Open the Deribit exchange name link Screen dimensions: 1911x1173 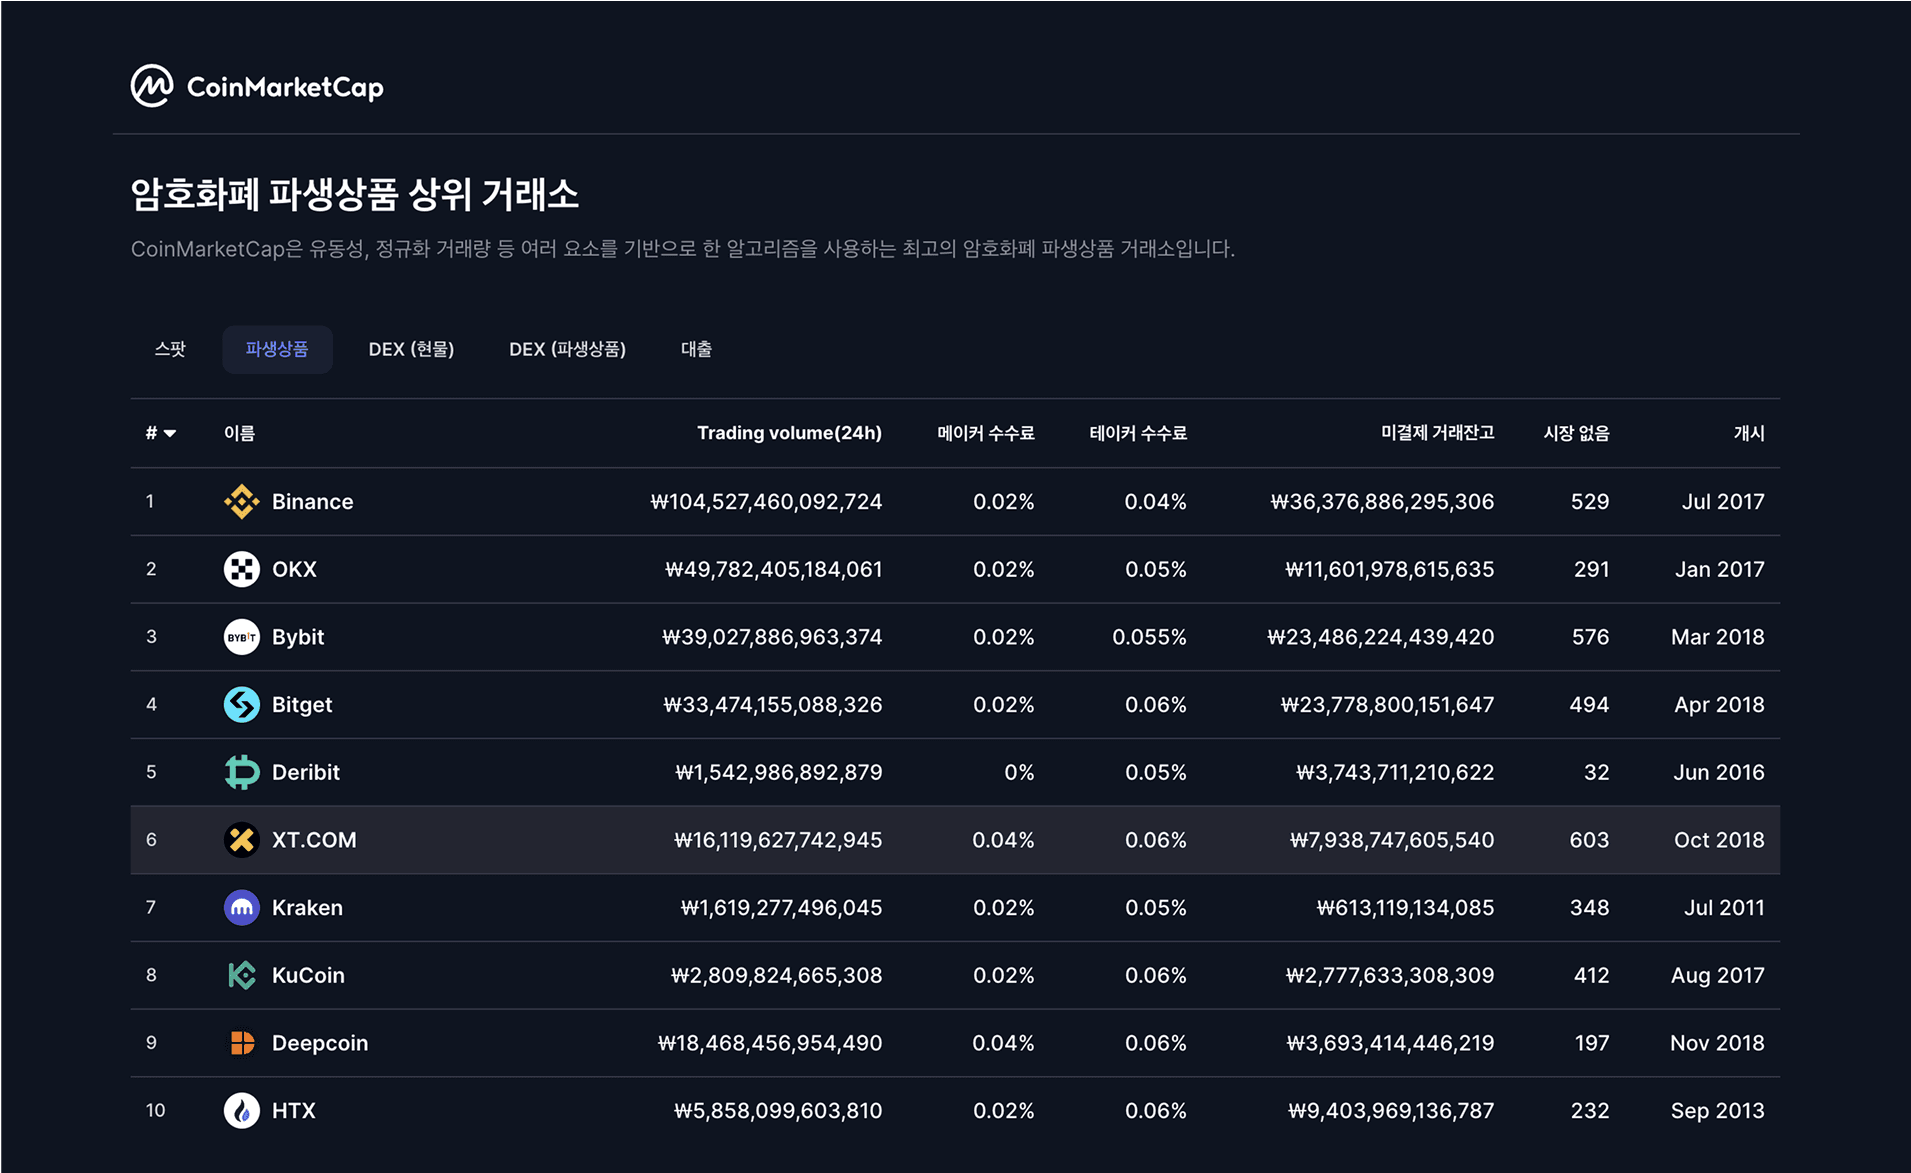[x=306, y=772]
